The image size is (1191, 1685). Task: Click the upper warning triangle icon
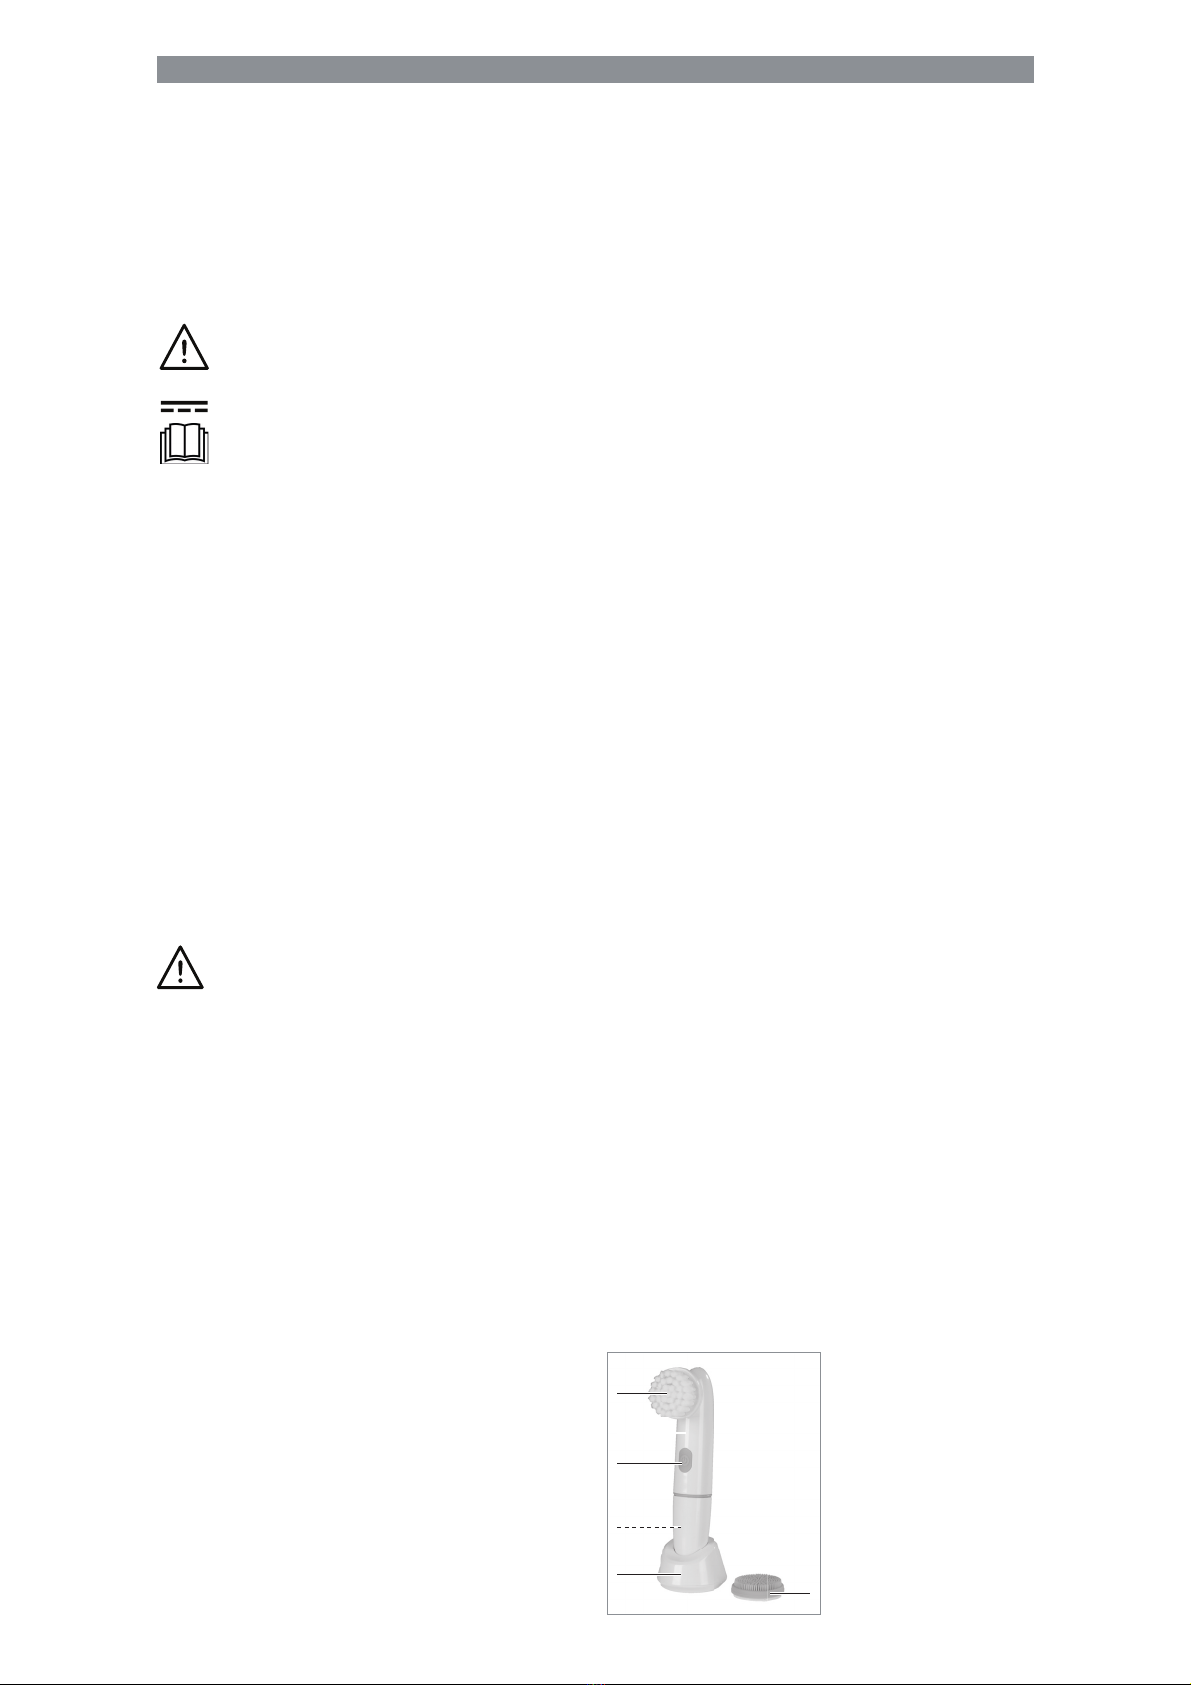tap(184, 349)
